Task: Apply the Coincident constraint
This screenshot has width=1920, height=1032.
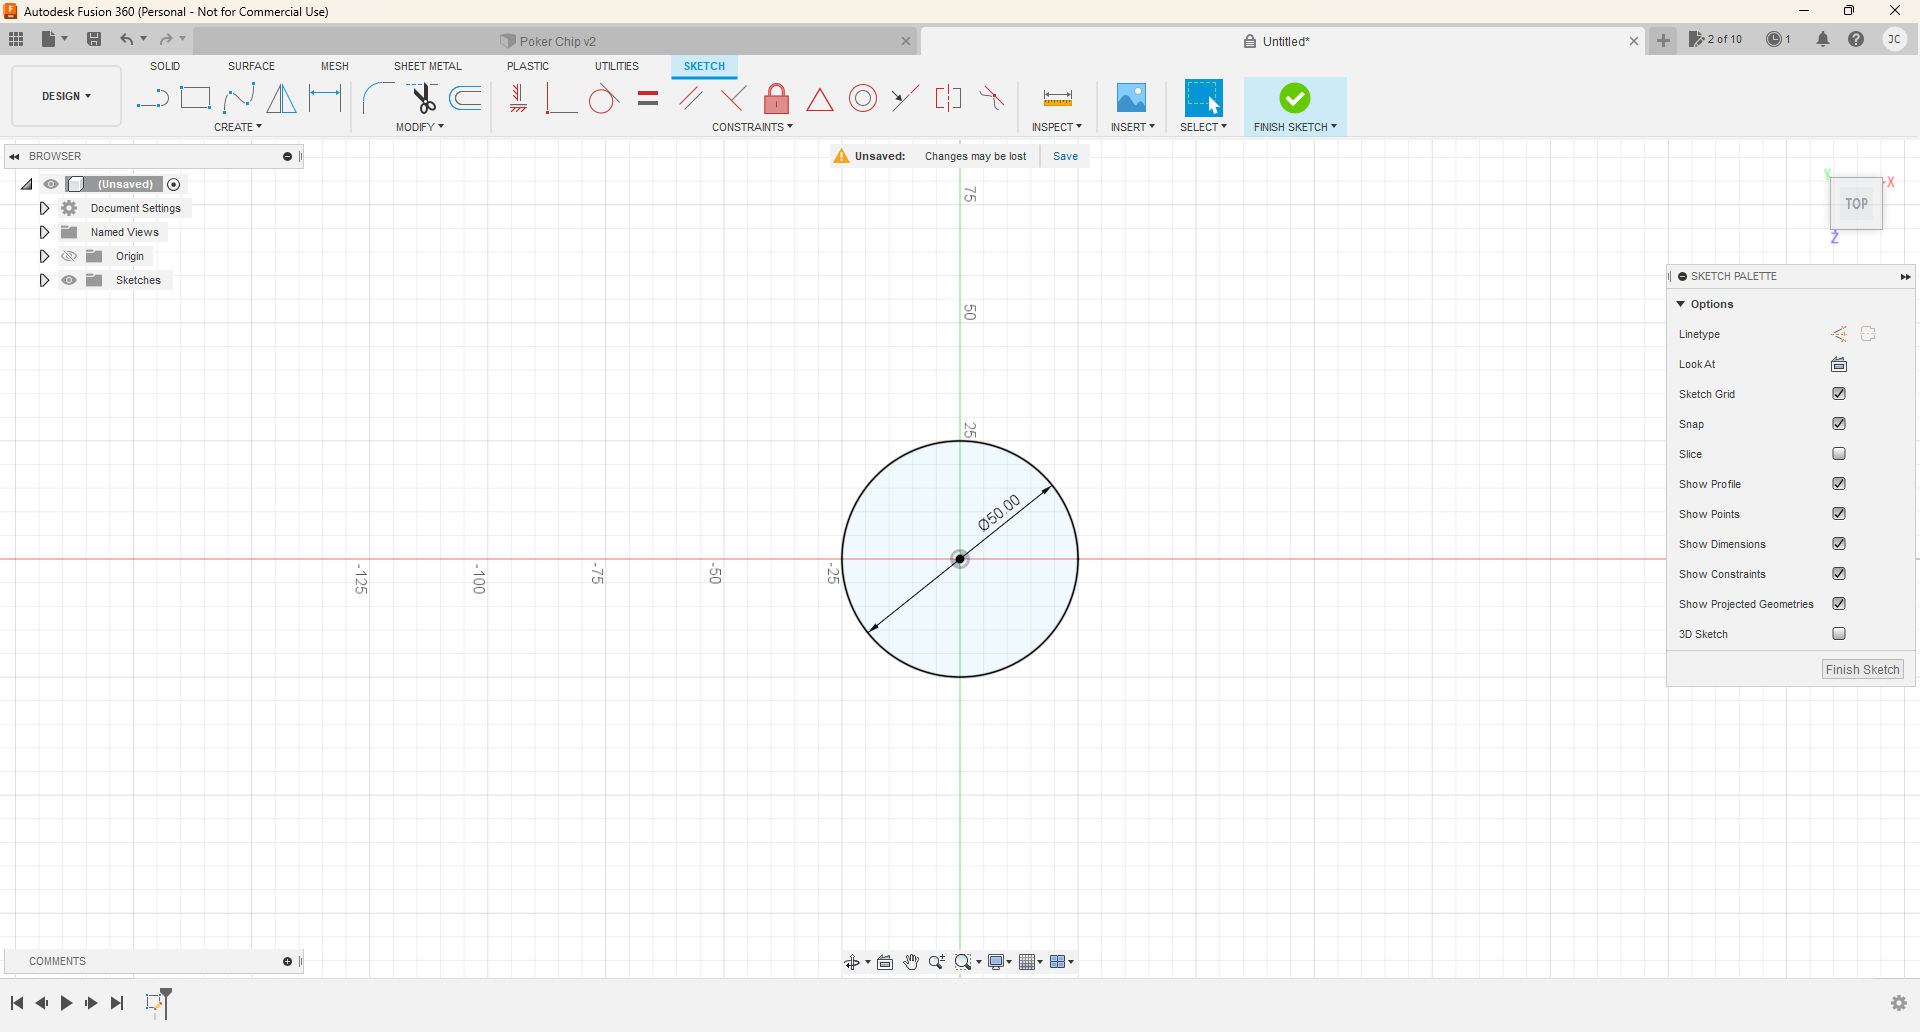Action: pyautogui.click(x=561, y=98)
